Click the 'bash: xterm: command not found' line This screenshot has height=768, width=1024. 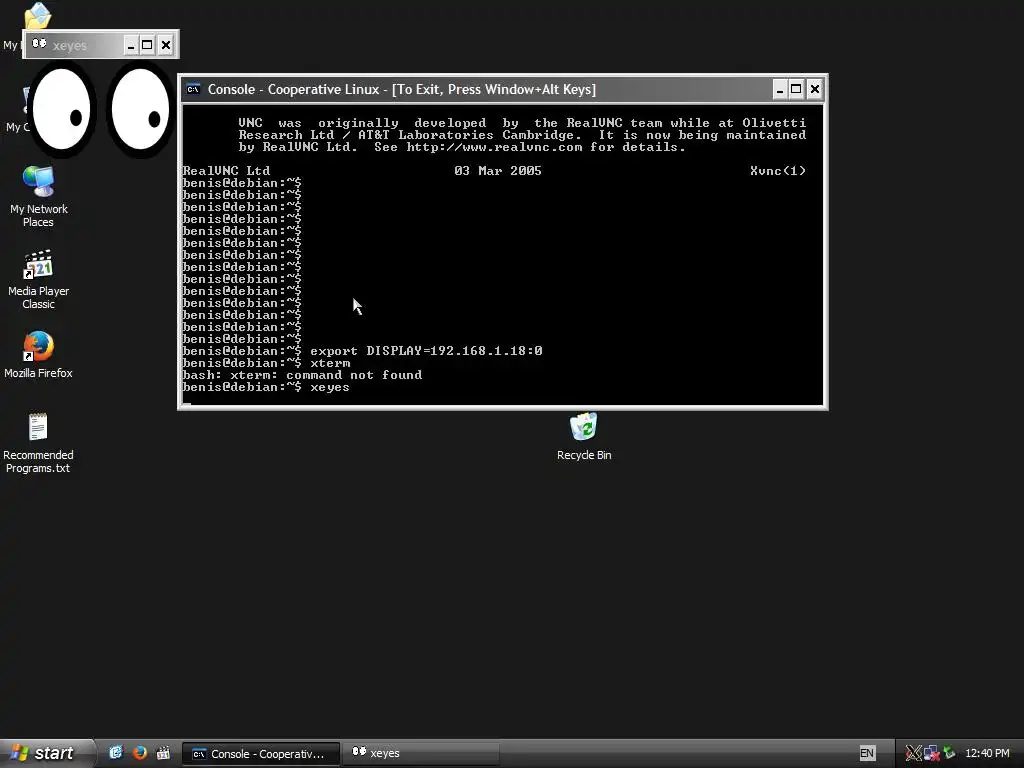tap(302, 375)
